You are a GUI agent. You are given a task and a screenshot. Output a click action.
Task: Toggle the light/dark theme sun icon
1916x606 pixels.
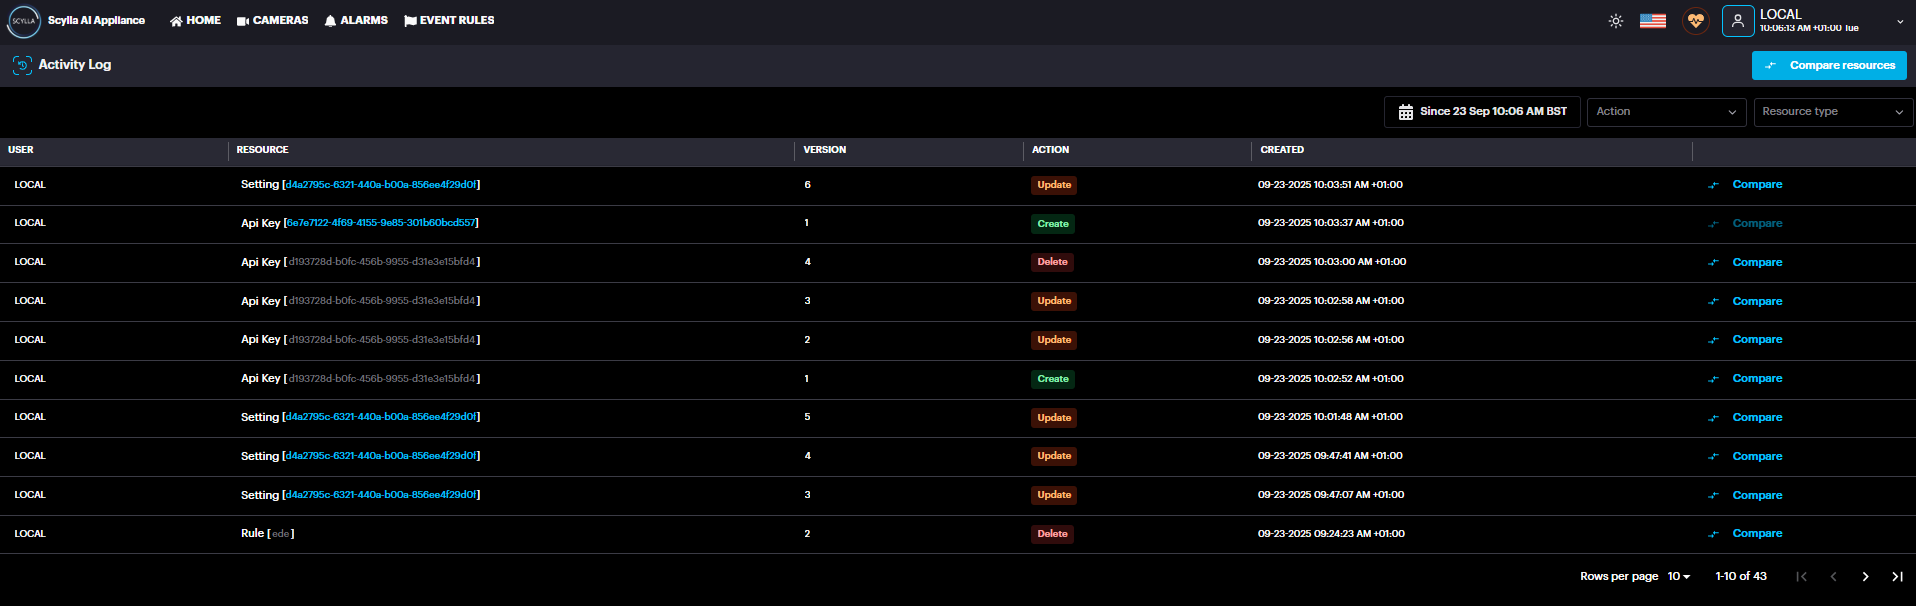tap(1615, 21)
